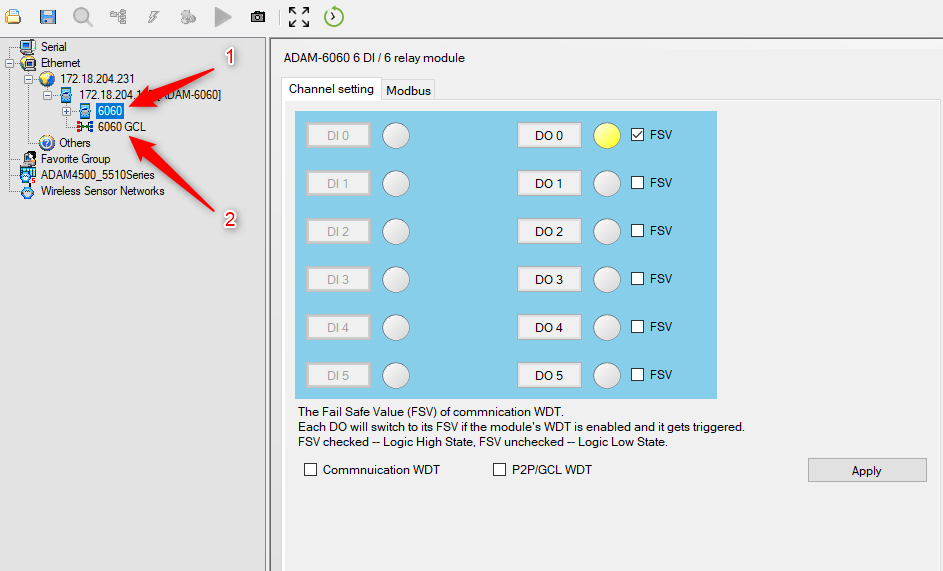Enable the P2P/GCL WDT checkbox
The height and width of the screenshot is (571, 943).
pos(499,469)
